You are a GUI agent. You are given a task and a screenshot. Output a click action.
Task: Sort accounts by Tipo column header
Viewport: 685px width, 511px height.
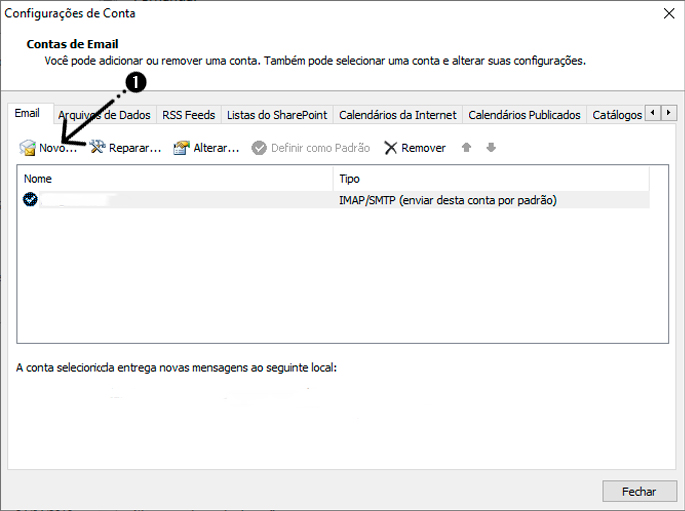click(490, 179)
